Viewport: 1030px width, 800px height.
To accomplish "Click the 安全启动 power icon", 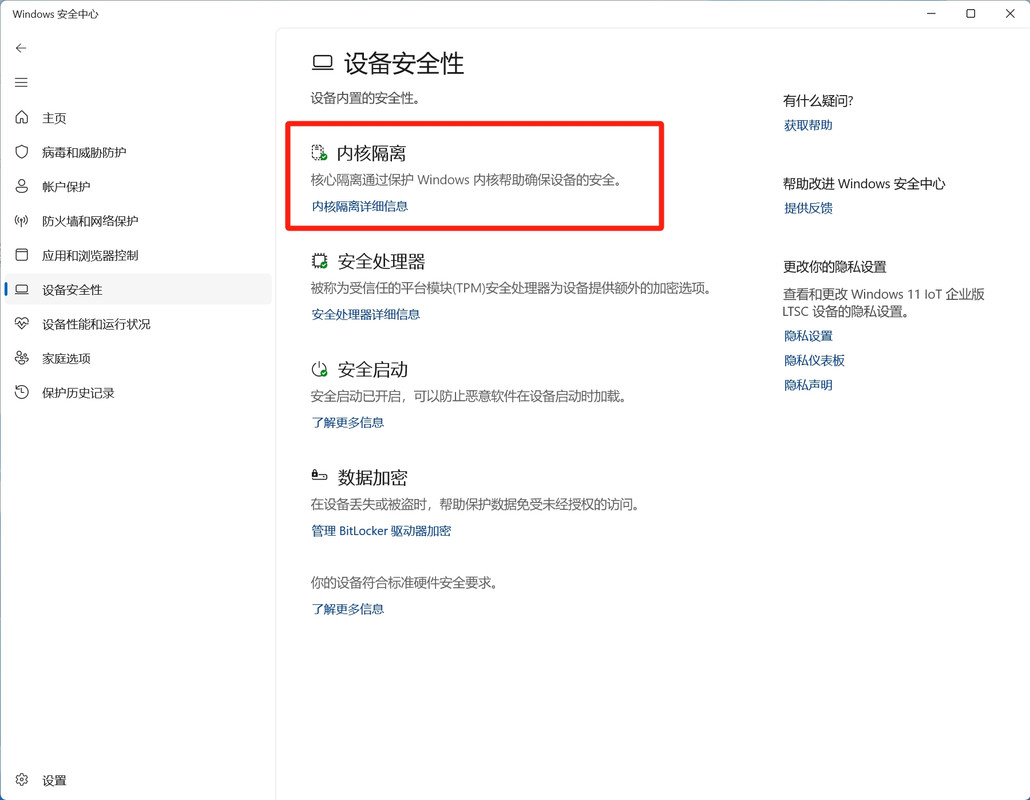I will (x=319, y=369).
